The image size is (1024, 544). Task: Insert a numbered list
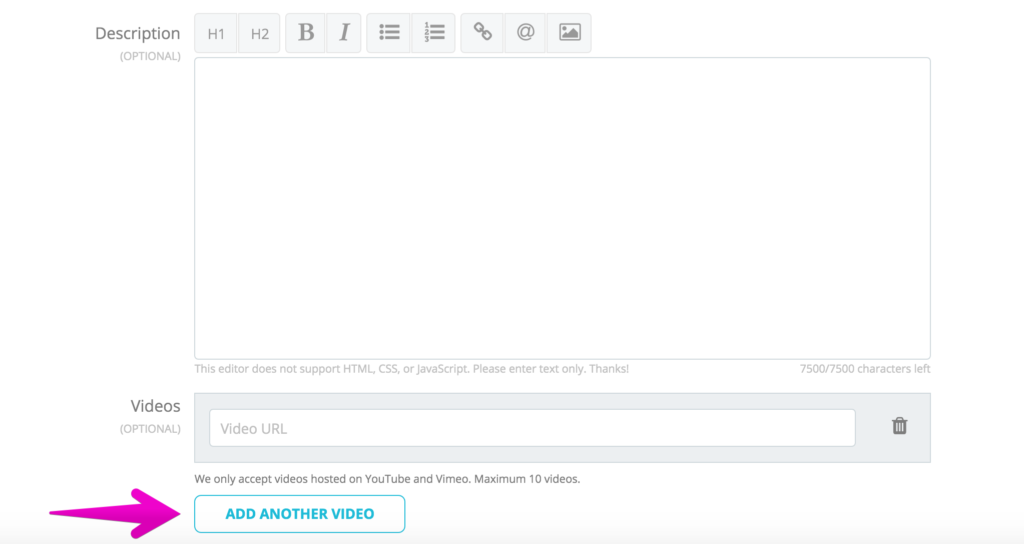434,33
